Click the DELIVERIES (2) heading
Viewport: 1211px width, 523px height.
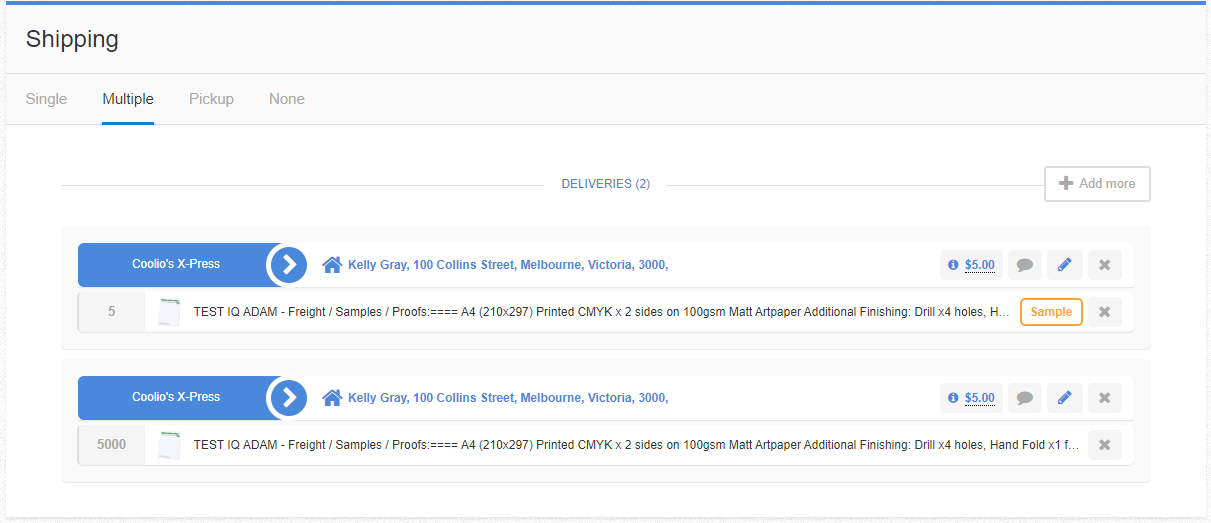[x=606, y=184]
